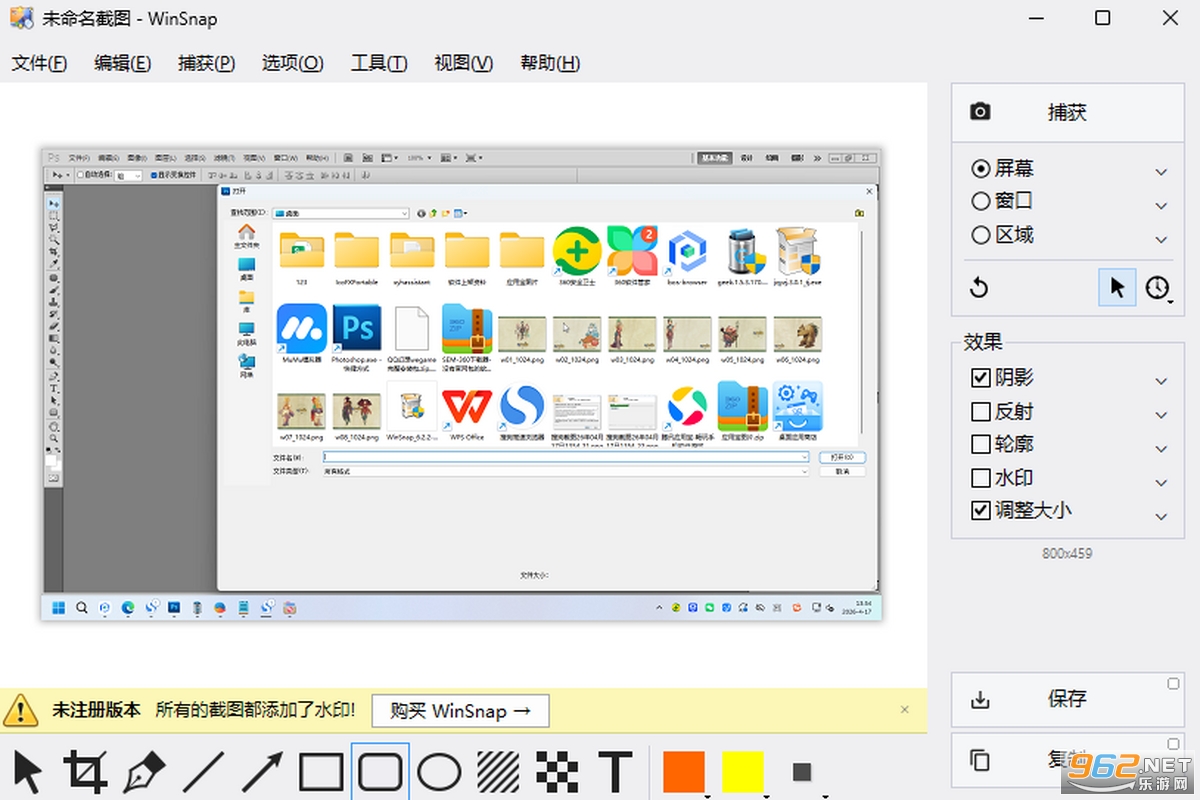The height and width of the screenshot is (800, 1200).
Task: Click the copy pages icon
Action: [x=981, y=760]
